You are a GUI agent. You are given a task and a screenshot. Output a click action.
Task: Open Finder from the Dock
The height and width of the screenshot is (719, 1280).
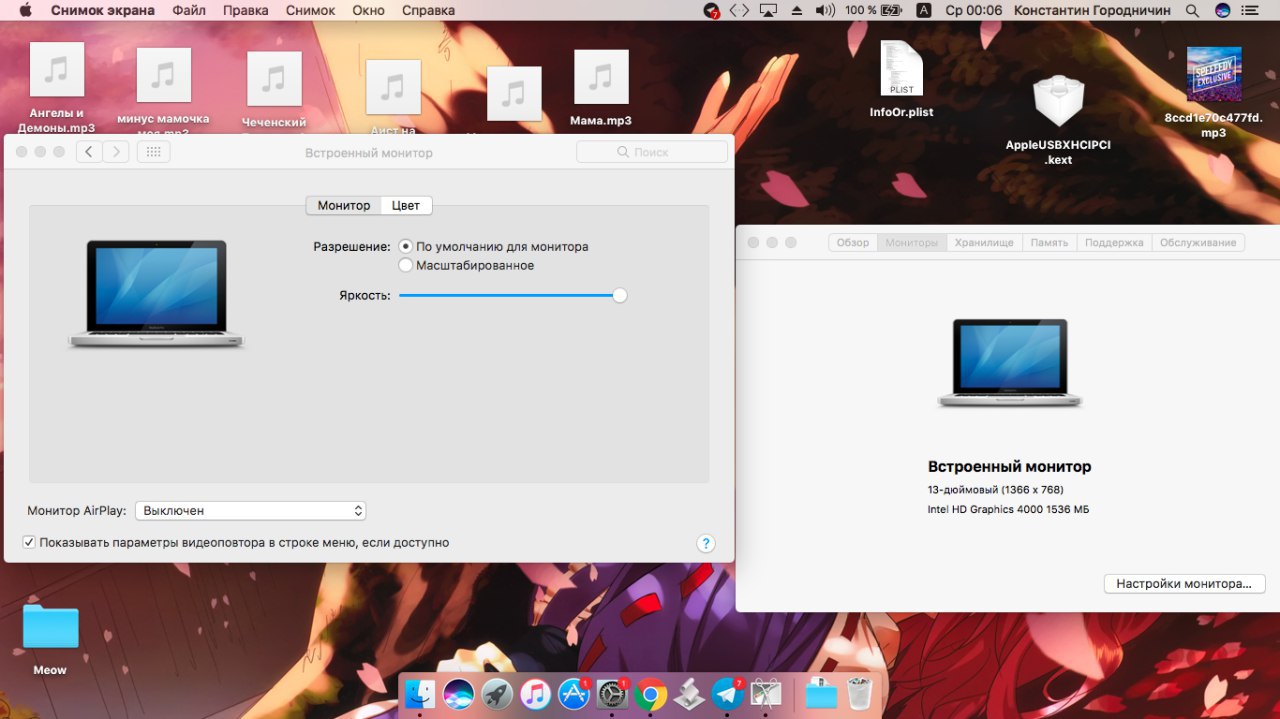420,693
